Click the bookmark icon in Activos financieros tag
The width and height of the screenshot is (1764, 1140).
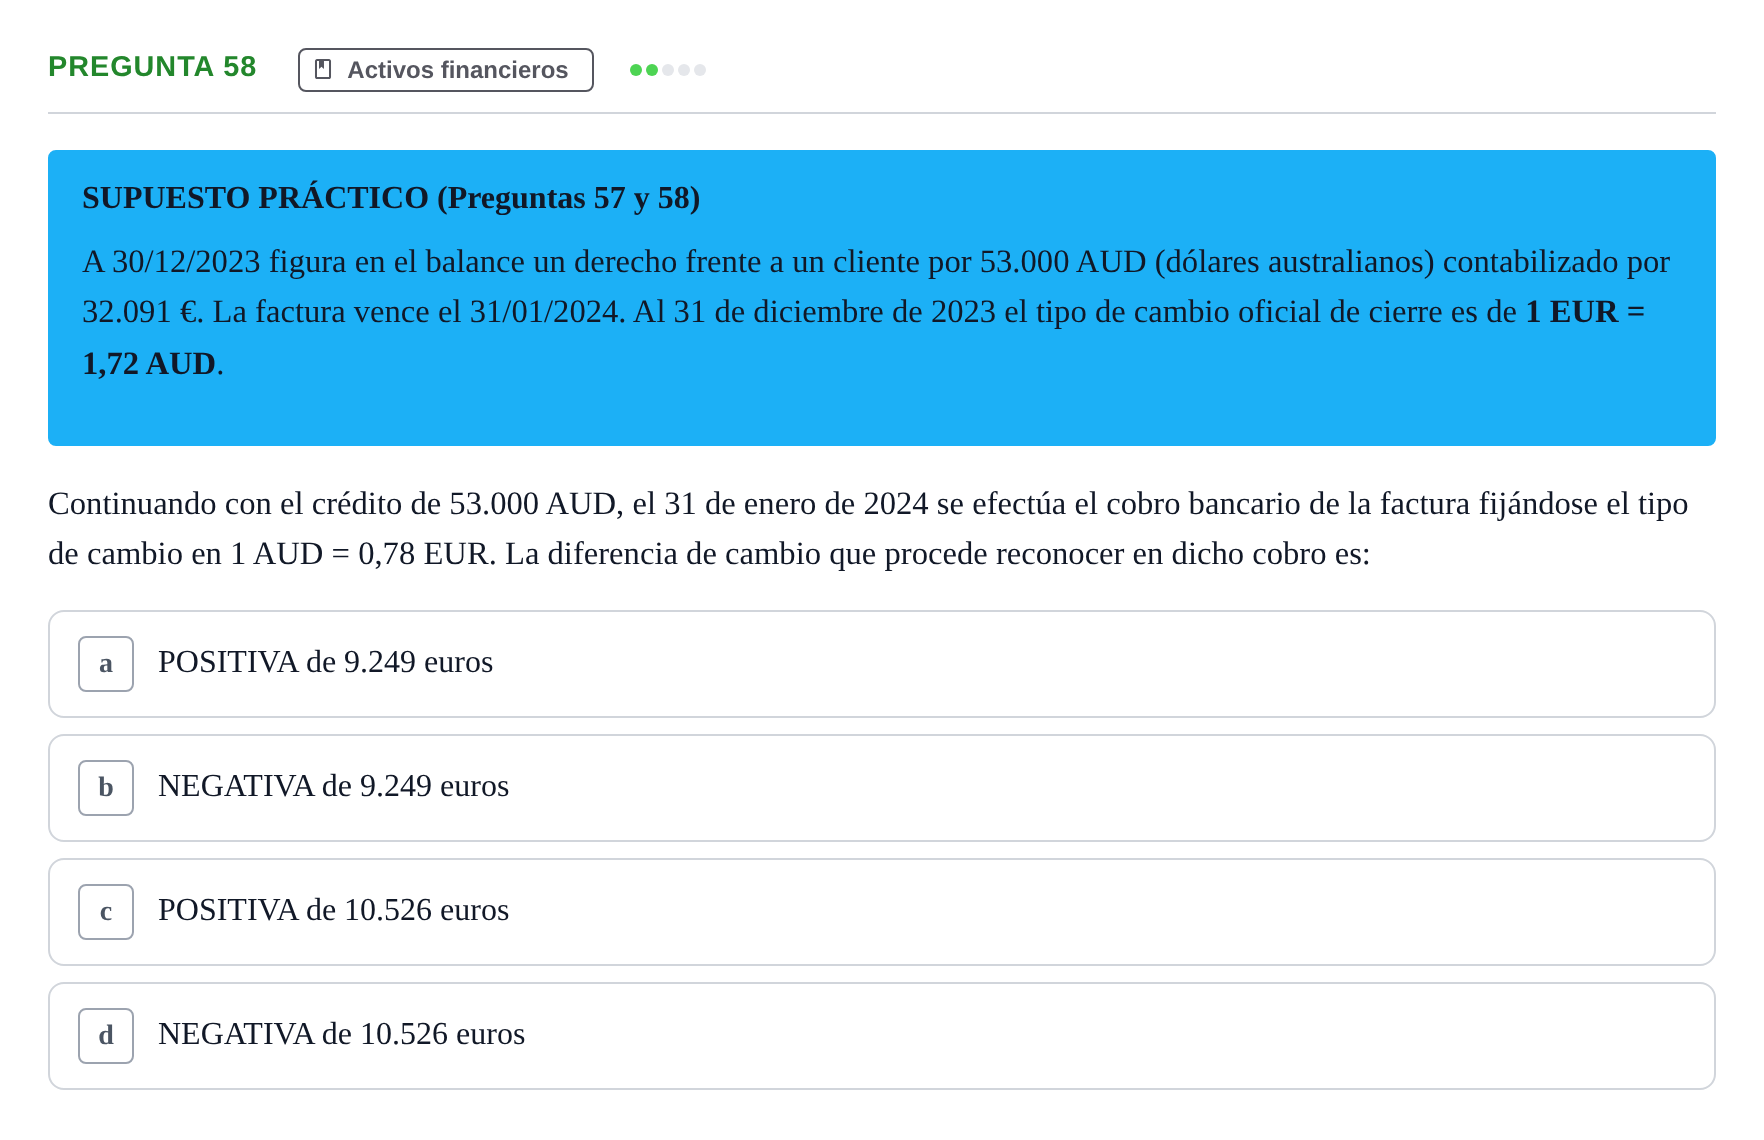pos(323,69)
